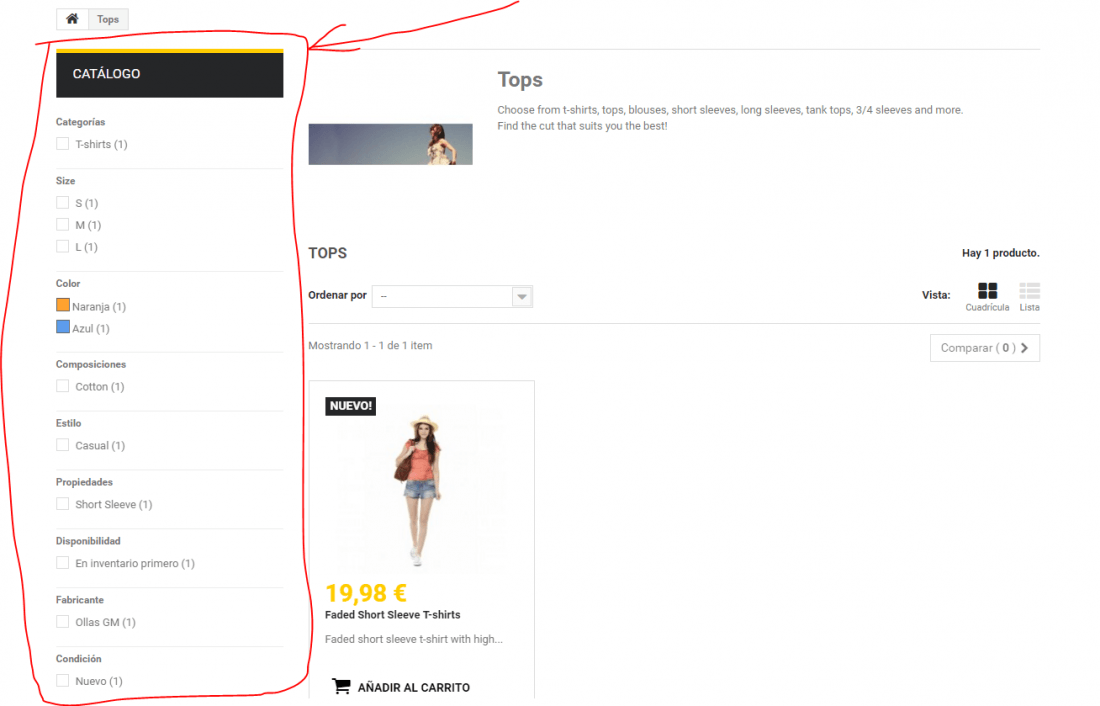Click 'Hay 1 producto.' text
This screenshot has width=1100, height=706.
point(1000,253)
